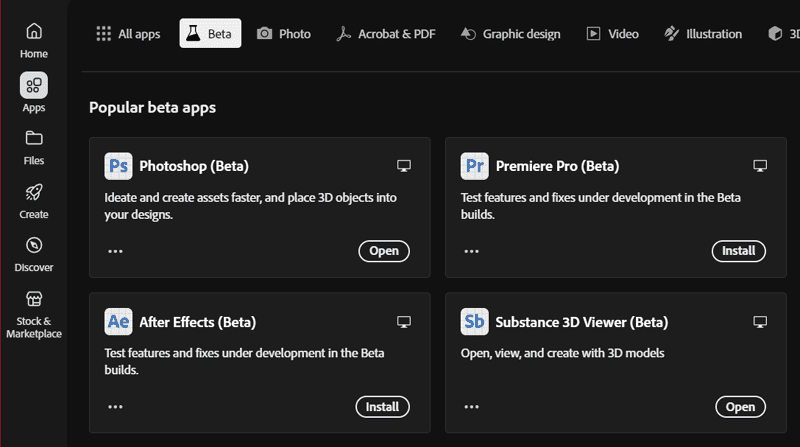
Task: Open Substance 3D Viewer (Beta)
Action: pos(741,407)
